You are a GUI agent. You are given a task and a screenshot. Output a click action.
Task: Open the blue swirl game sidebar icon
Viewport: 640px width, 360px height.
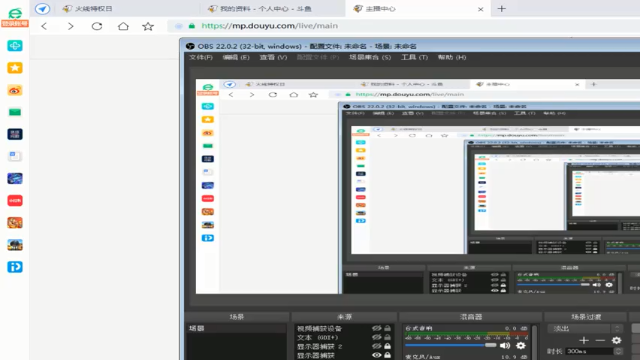(15, 178)
